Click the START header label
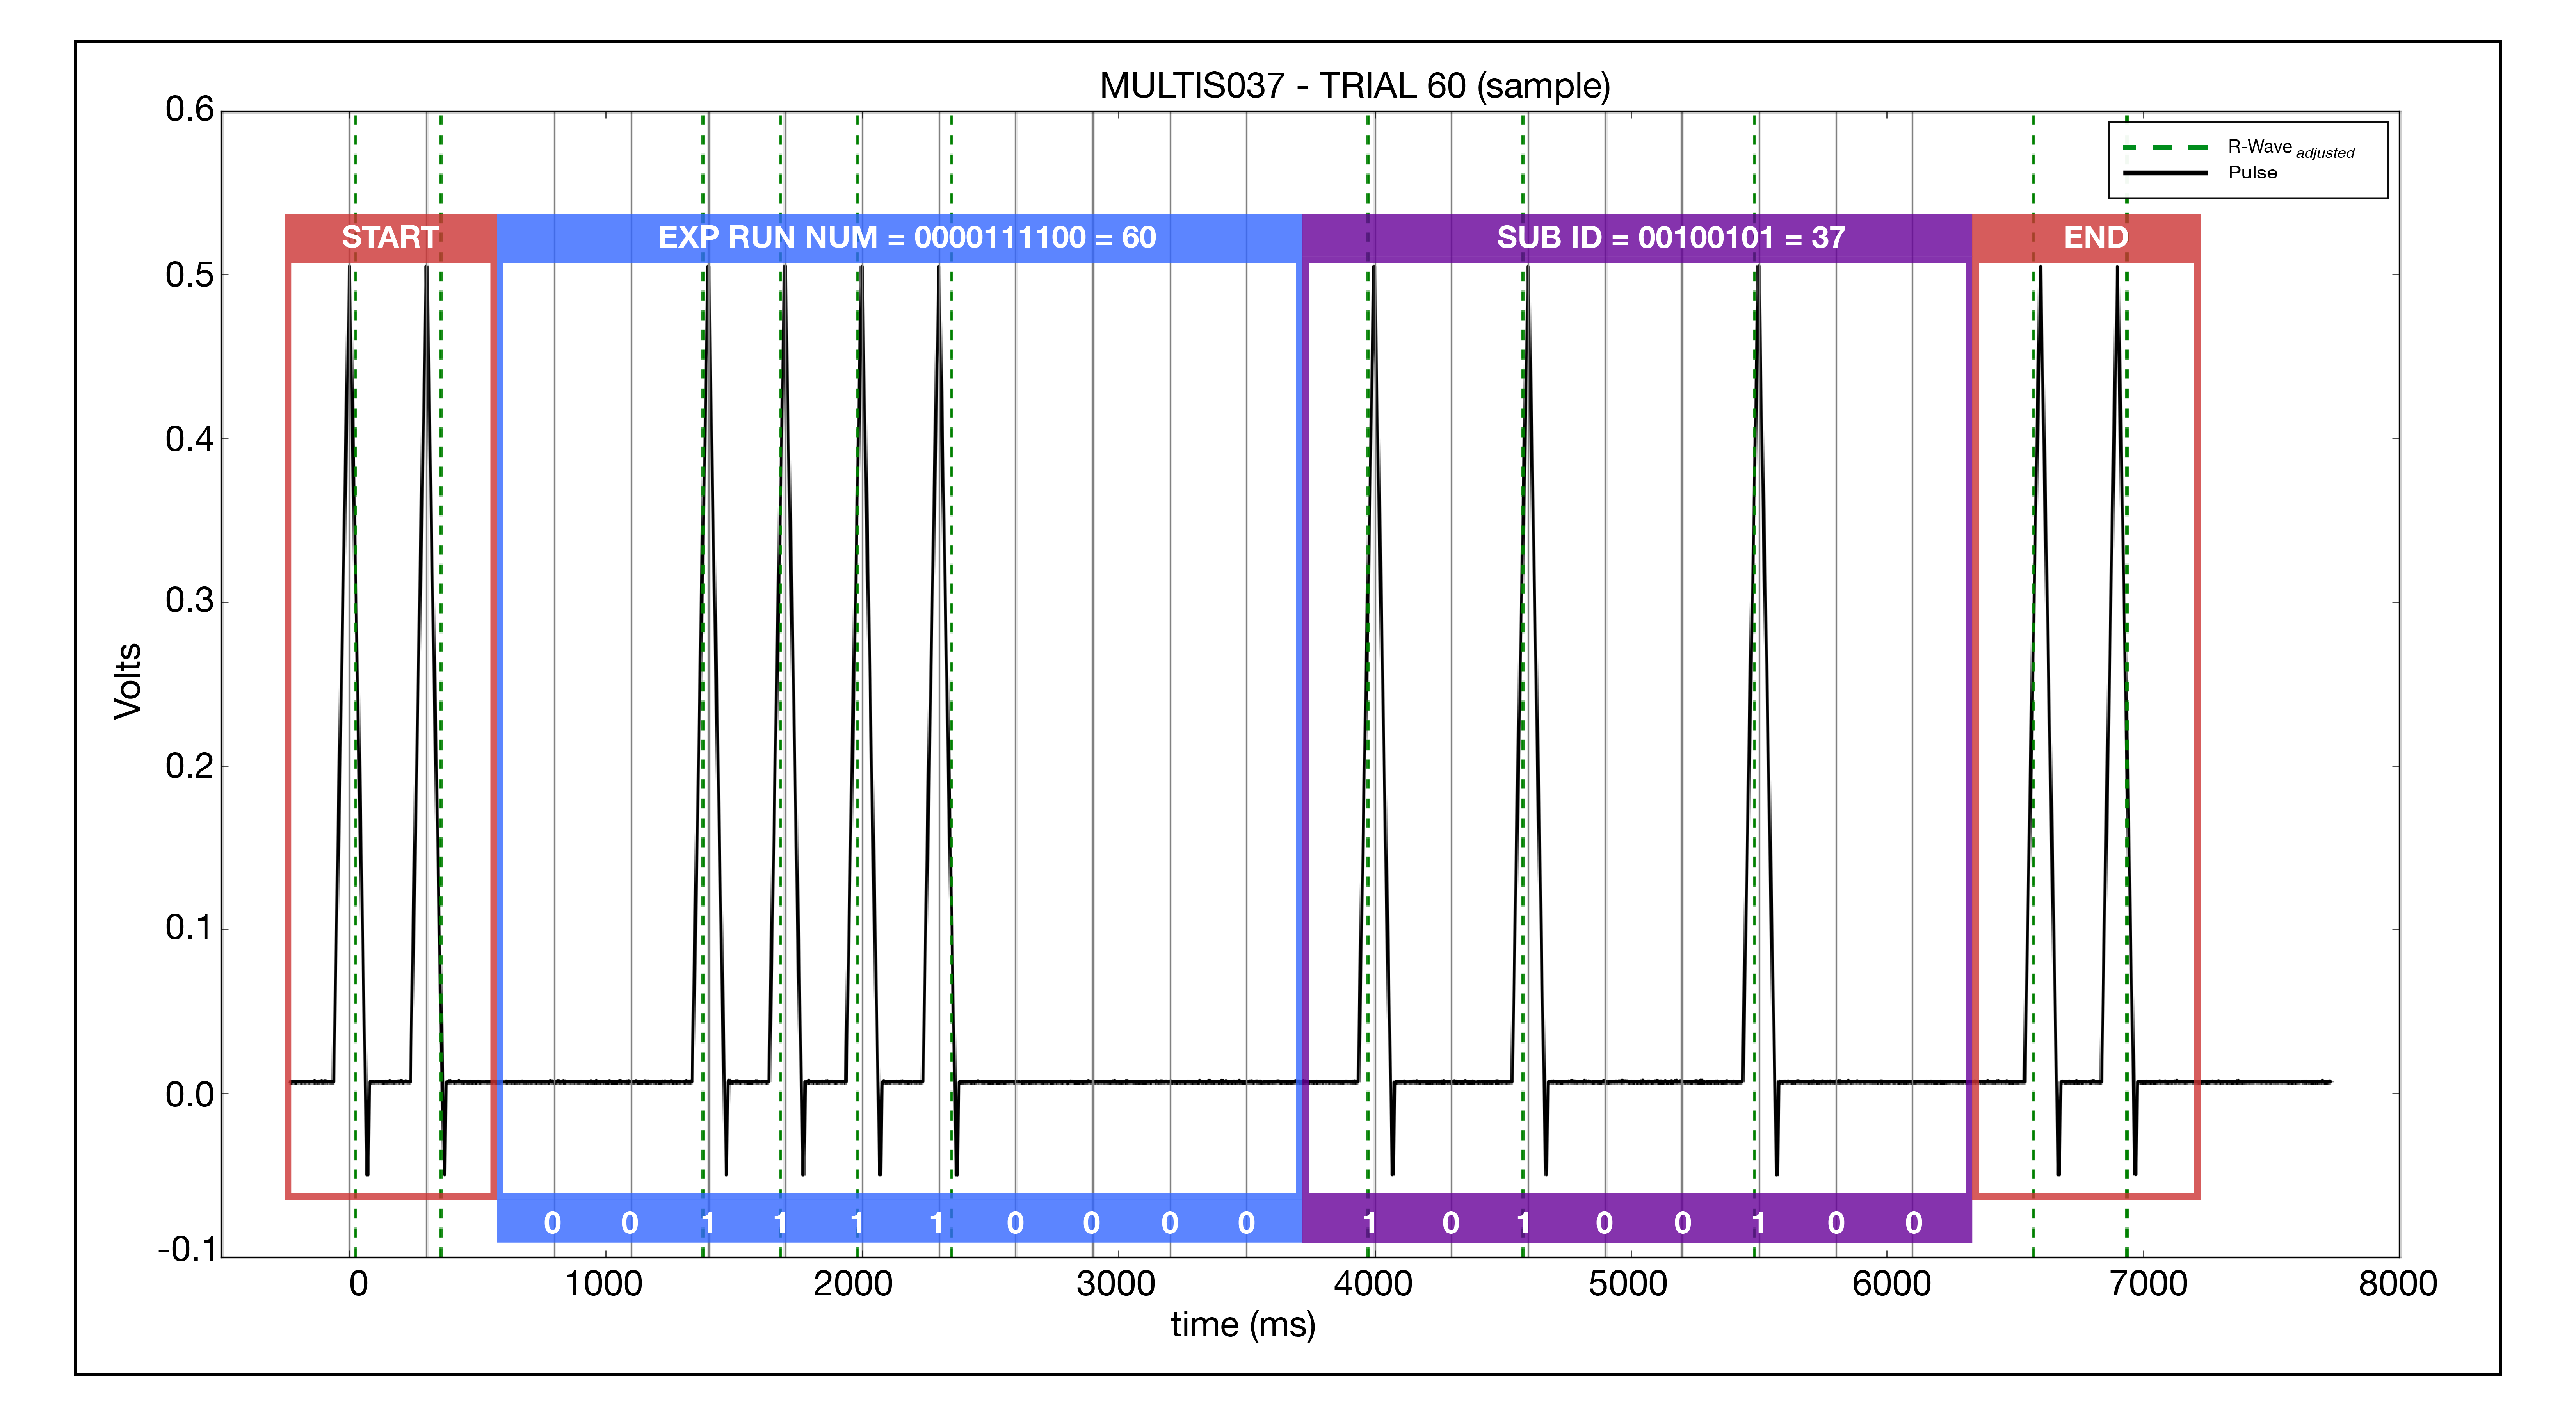Image resolution: width=2576 pixels, height=1416 pixels. [x=390, y=237]
